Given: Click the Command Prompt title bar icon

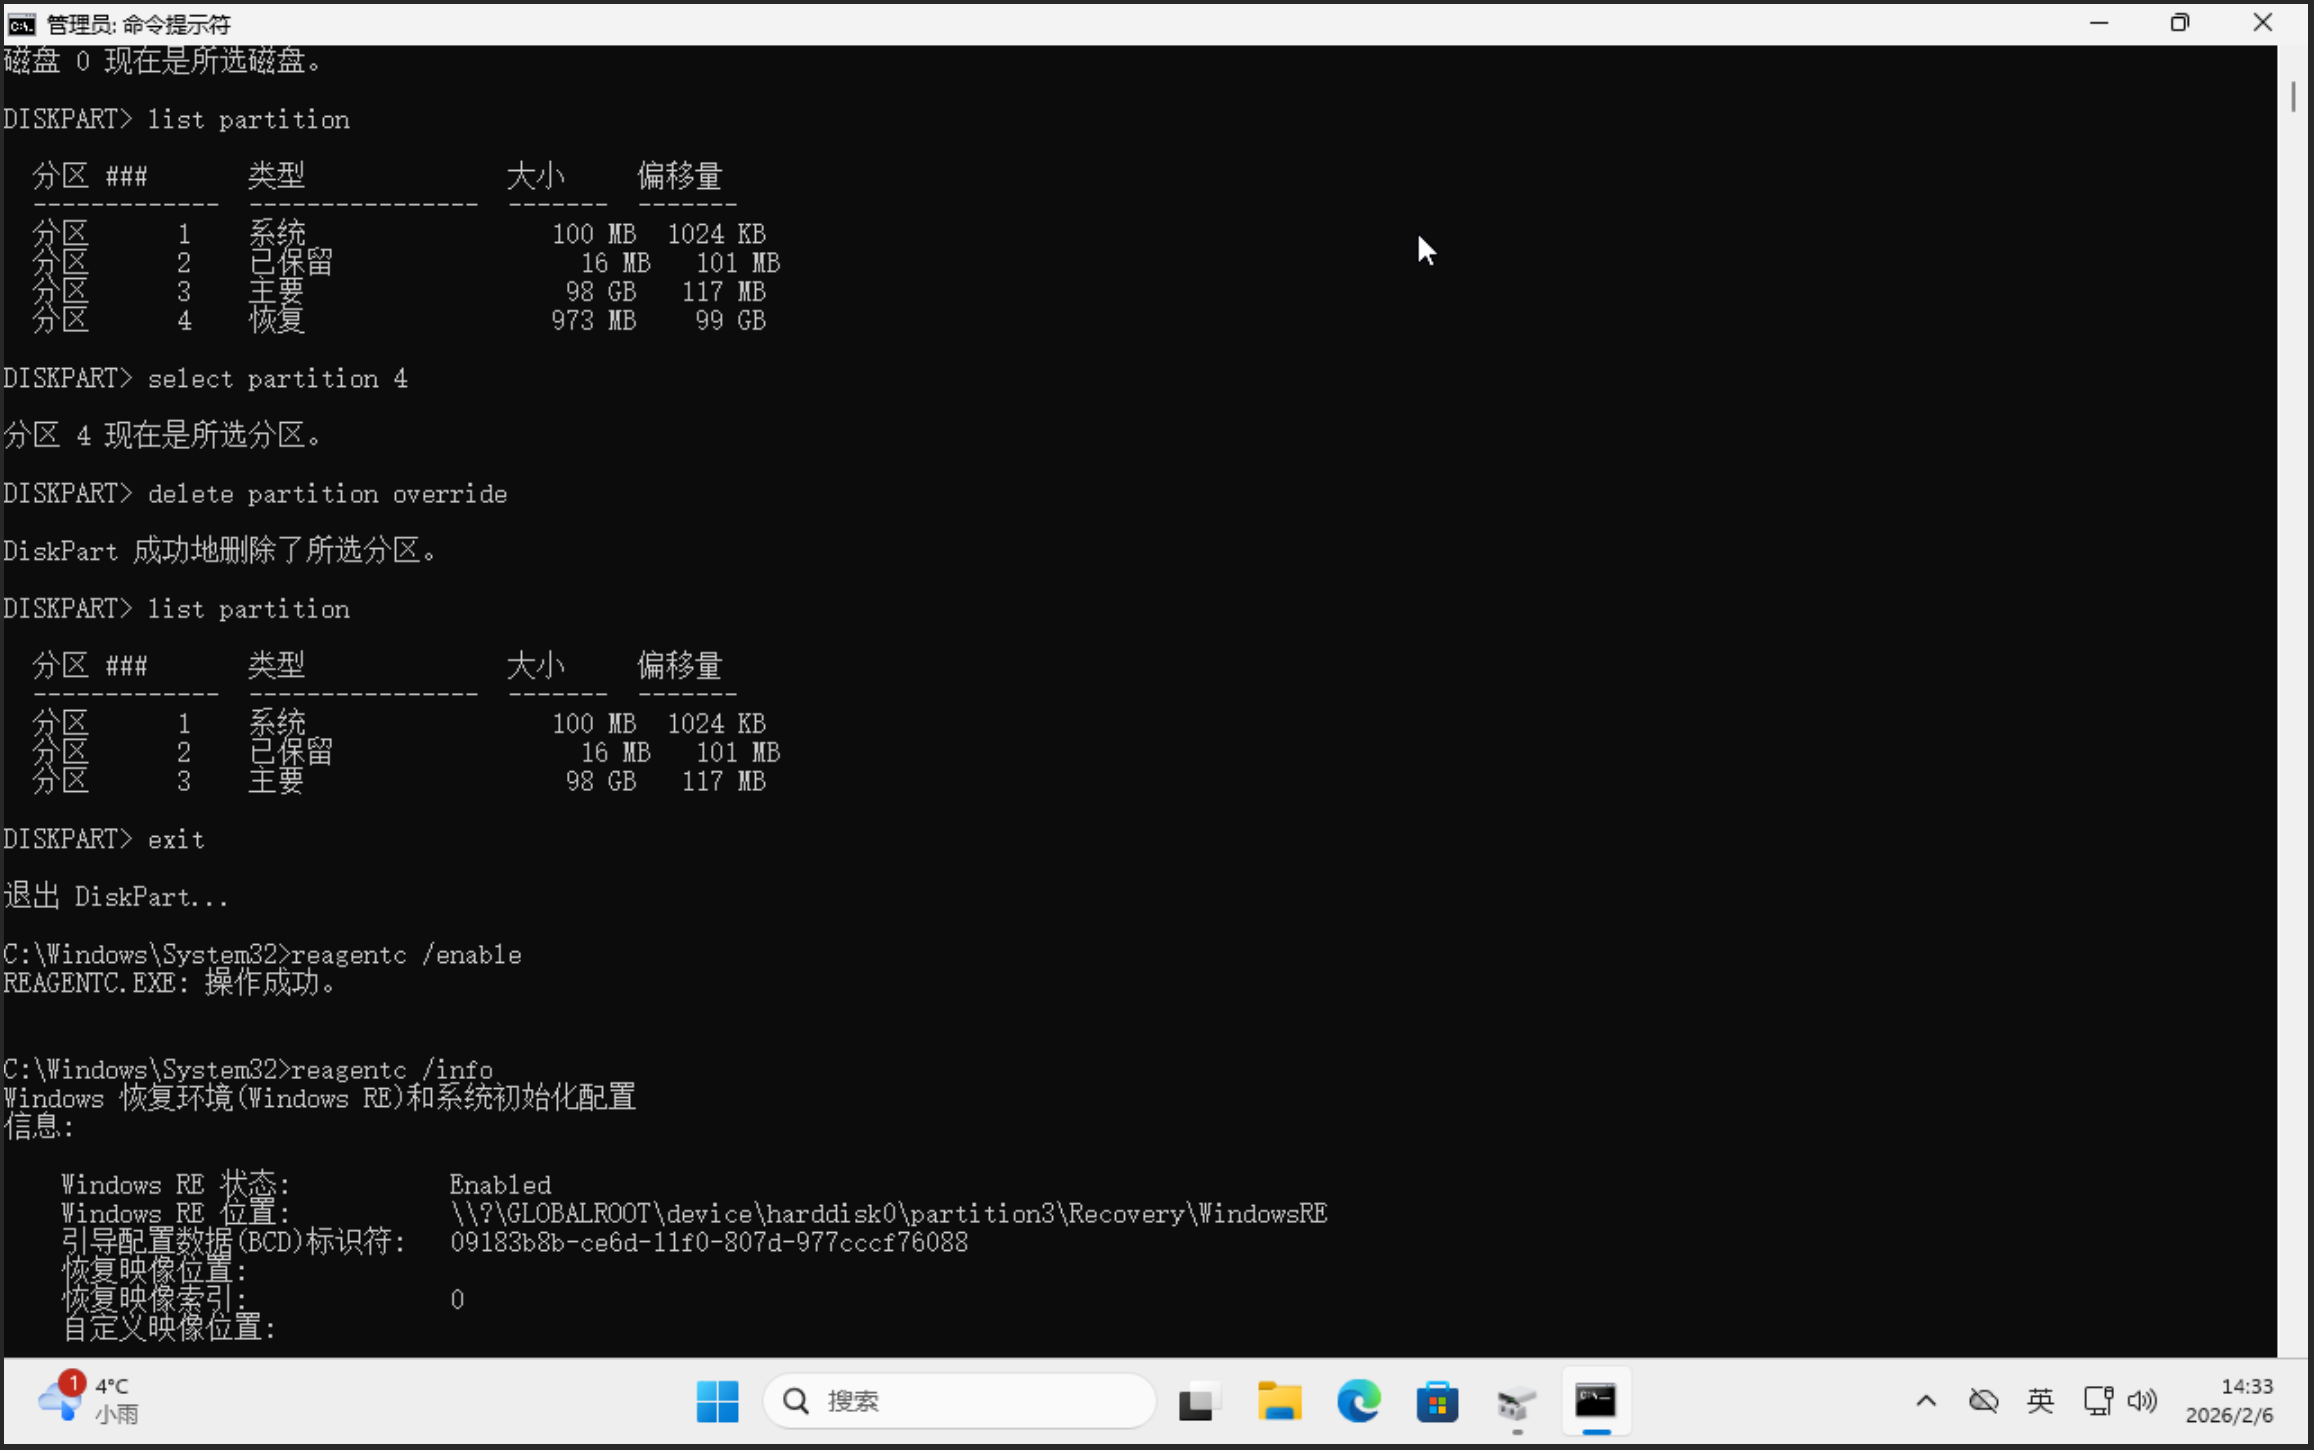Looking at the screenshot, I should tap(21, 24).
